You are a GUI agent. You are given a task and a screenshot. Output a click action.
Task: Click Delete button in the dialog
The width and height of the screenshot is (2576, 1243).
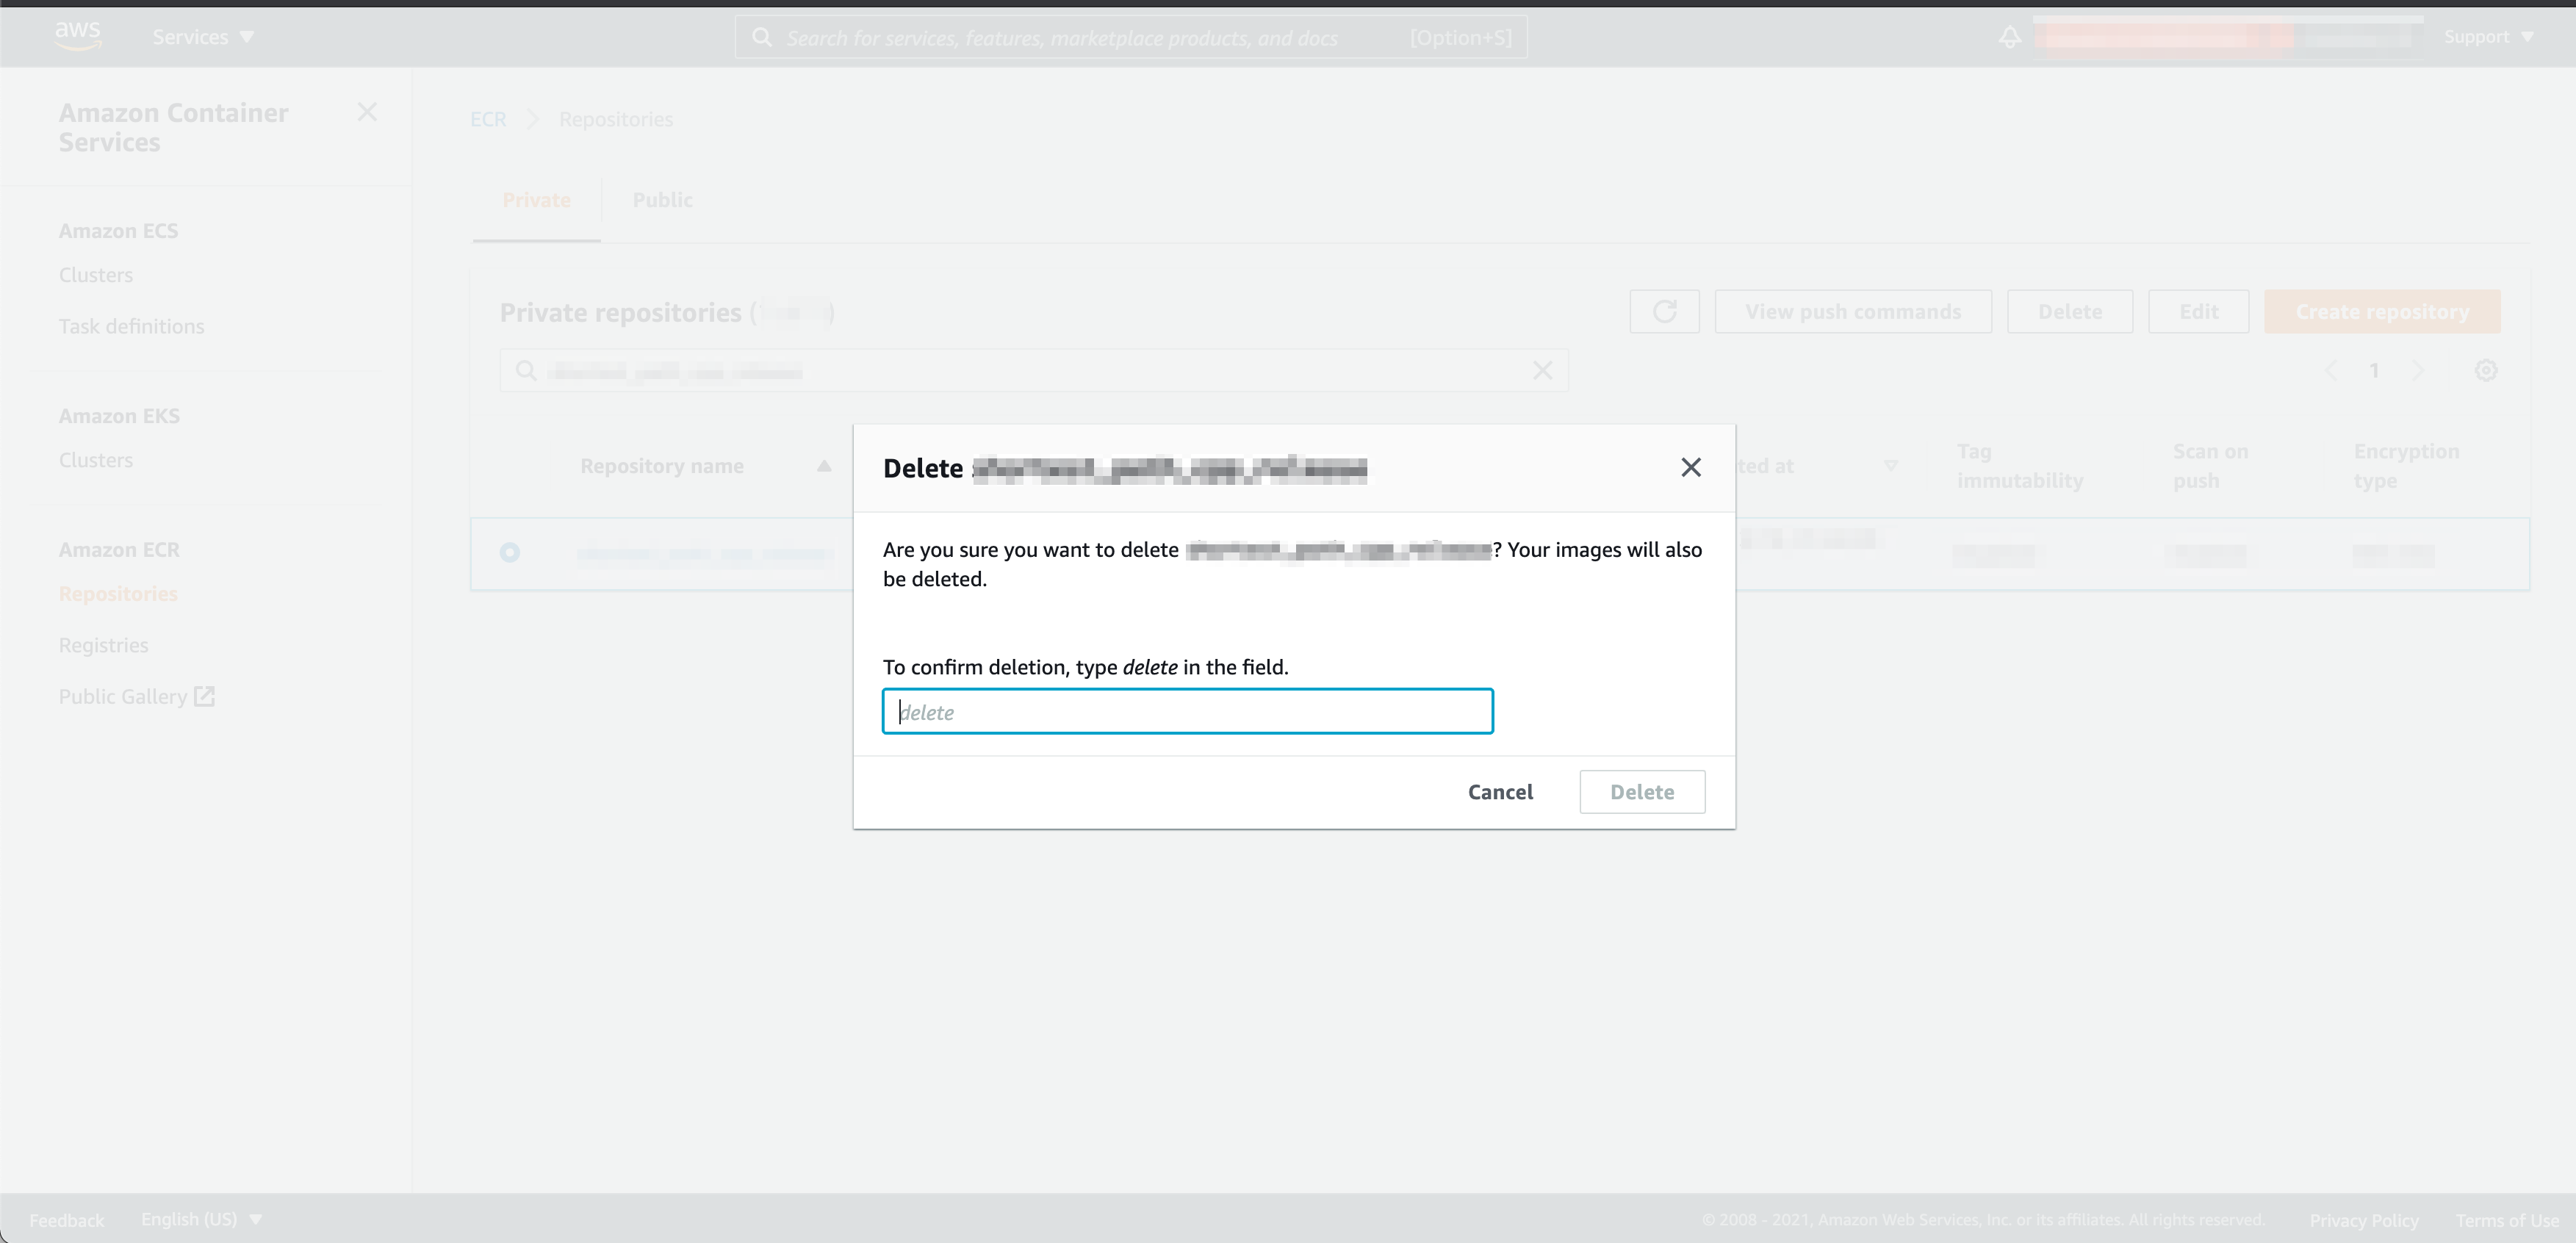1642,792
